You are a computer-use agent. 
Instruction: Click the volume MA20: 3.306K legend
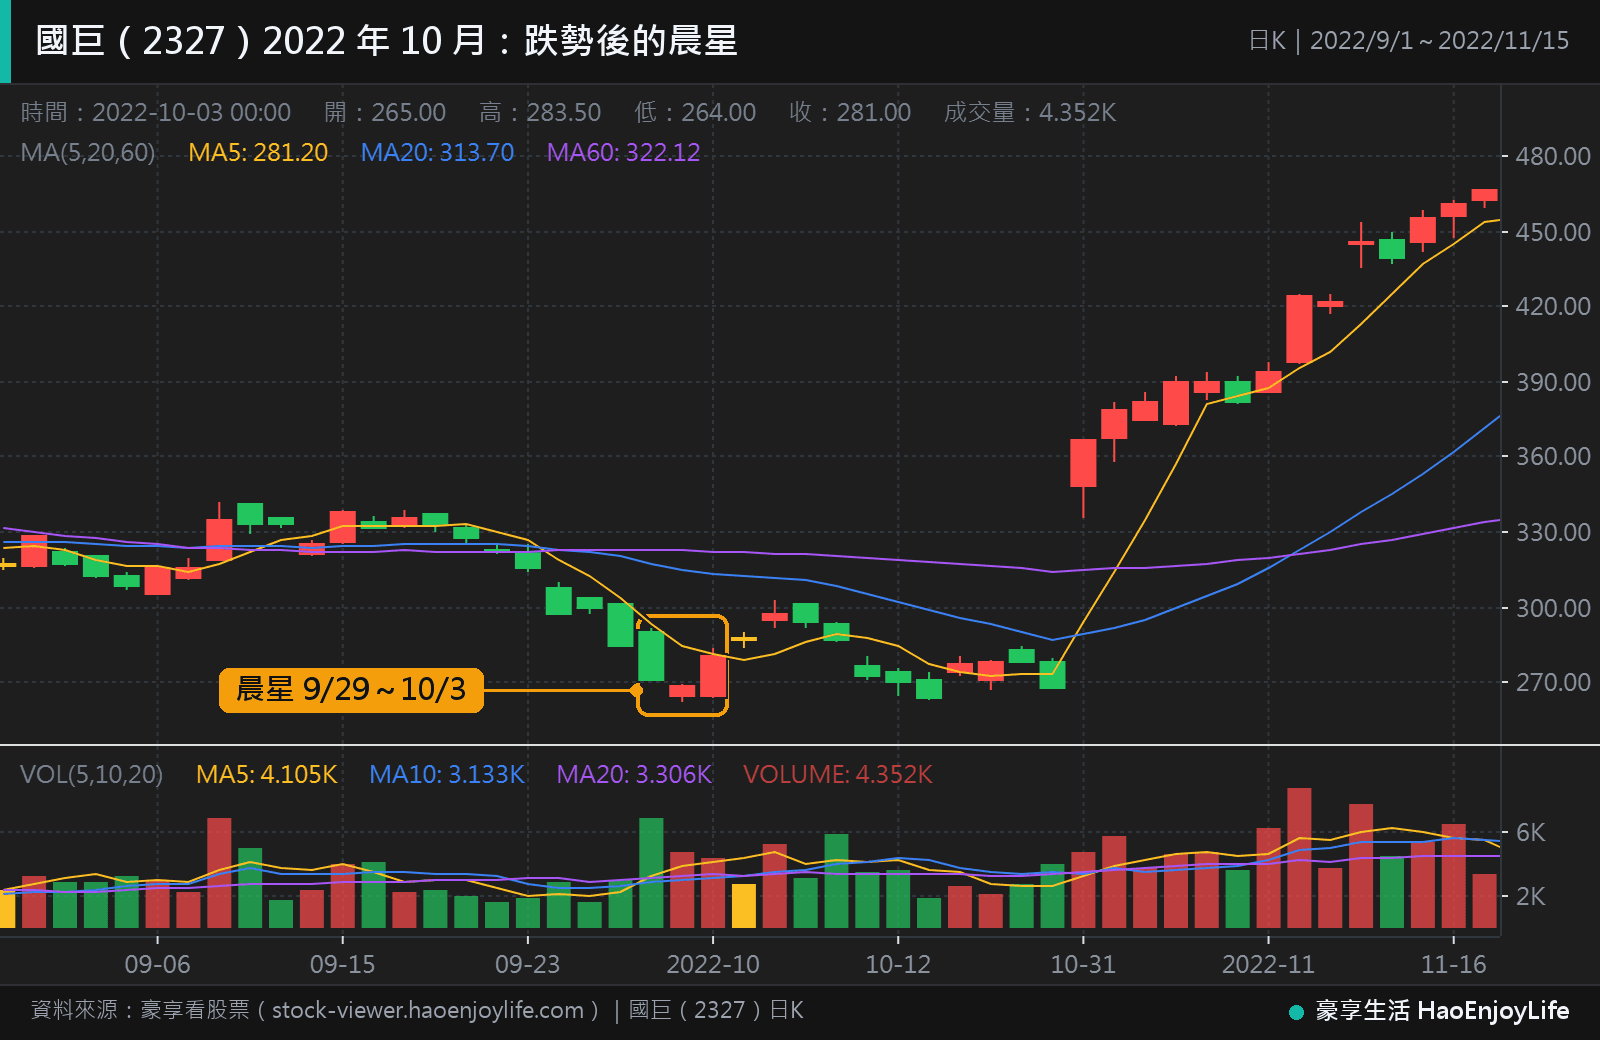(634, 774)
